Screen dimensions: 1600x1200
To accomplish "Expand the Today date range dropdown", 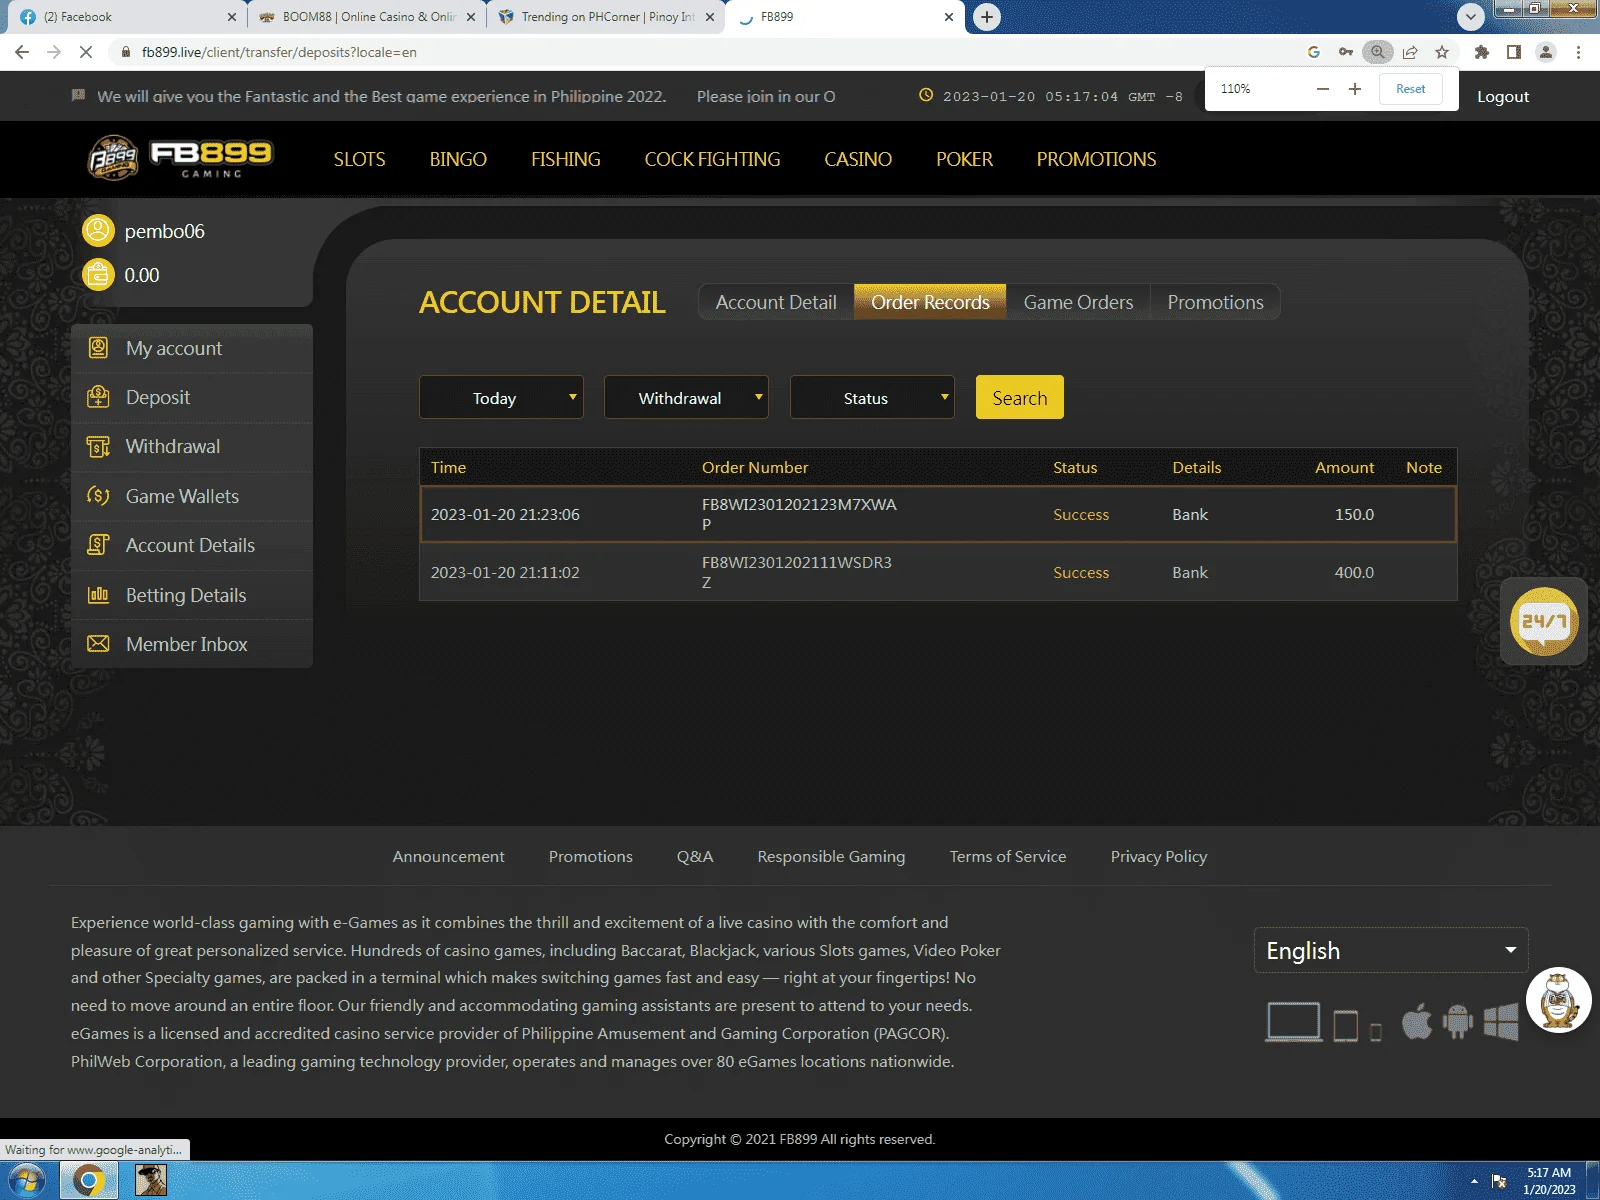I will 501,397.
